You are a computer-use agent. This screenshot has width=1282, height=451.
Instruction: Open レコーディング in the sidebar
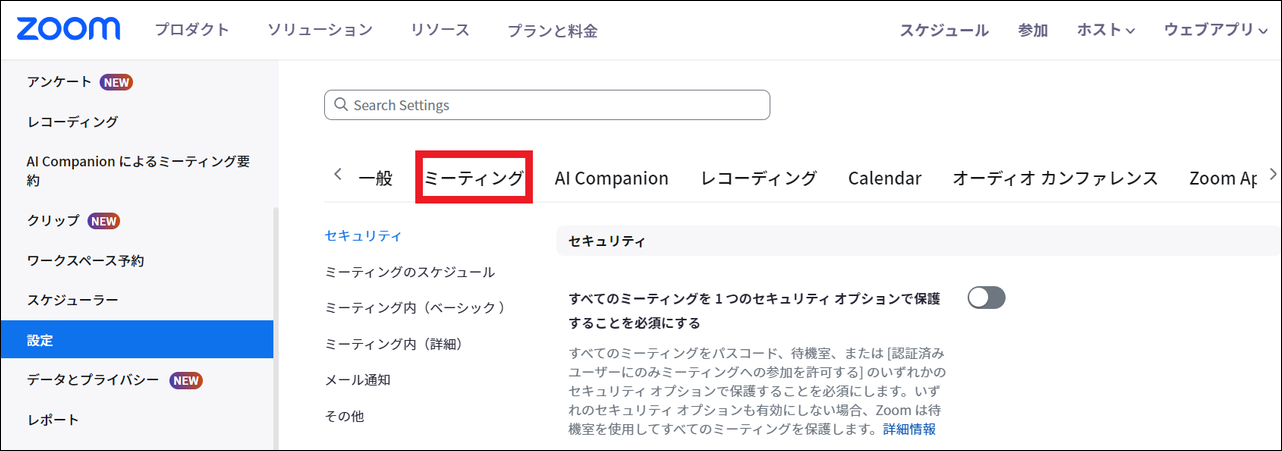pos(73,122)
